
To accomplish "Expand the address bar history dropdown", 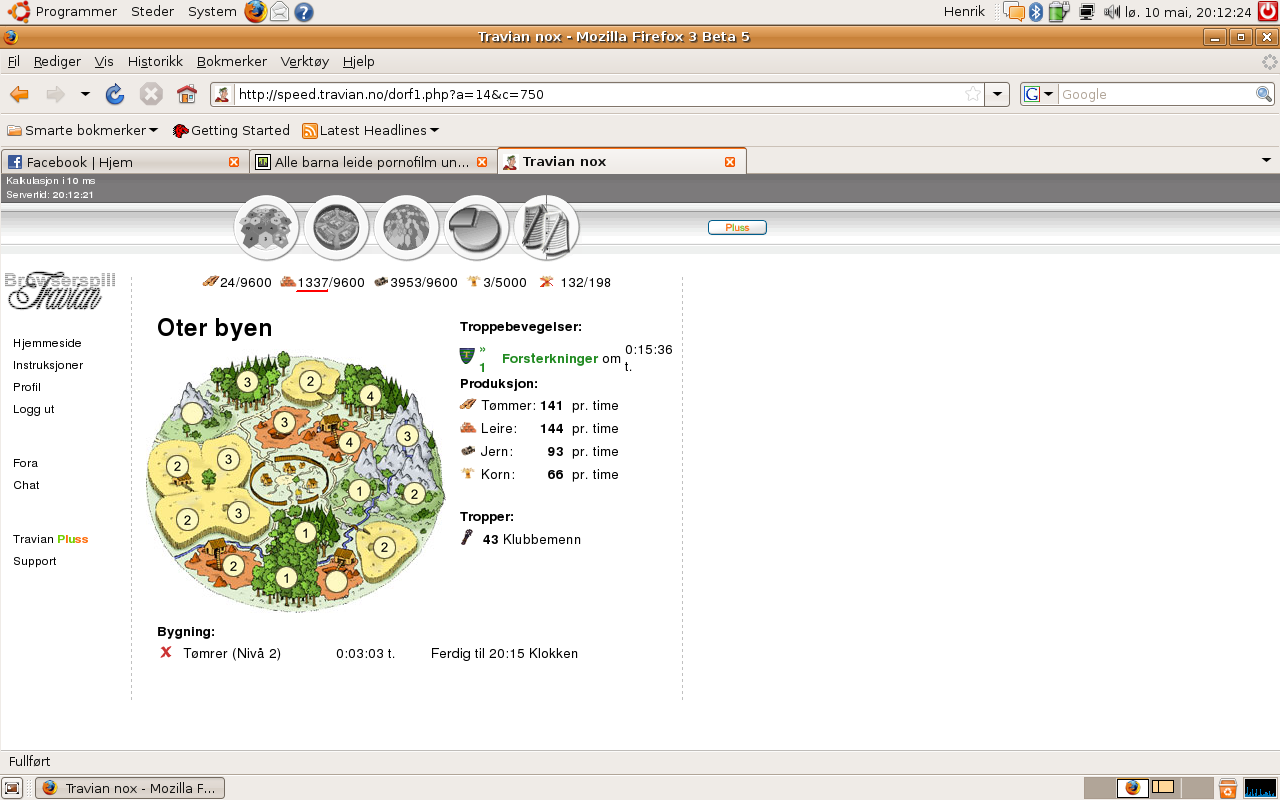I will click(x=997, y=94).
